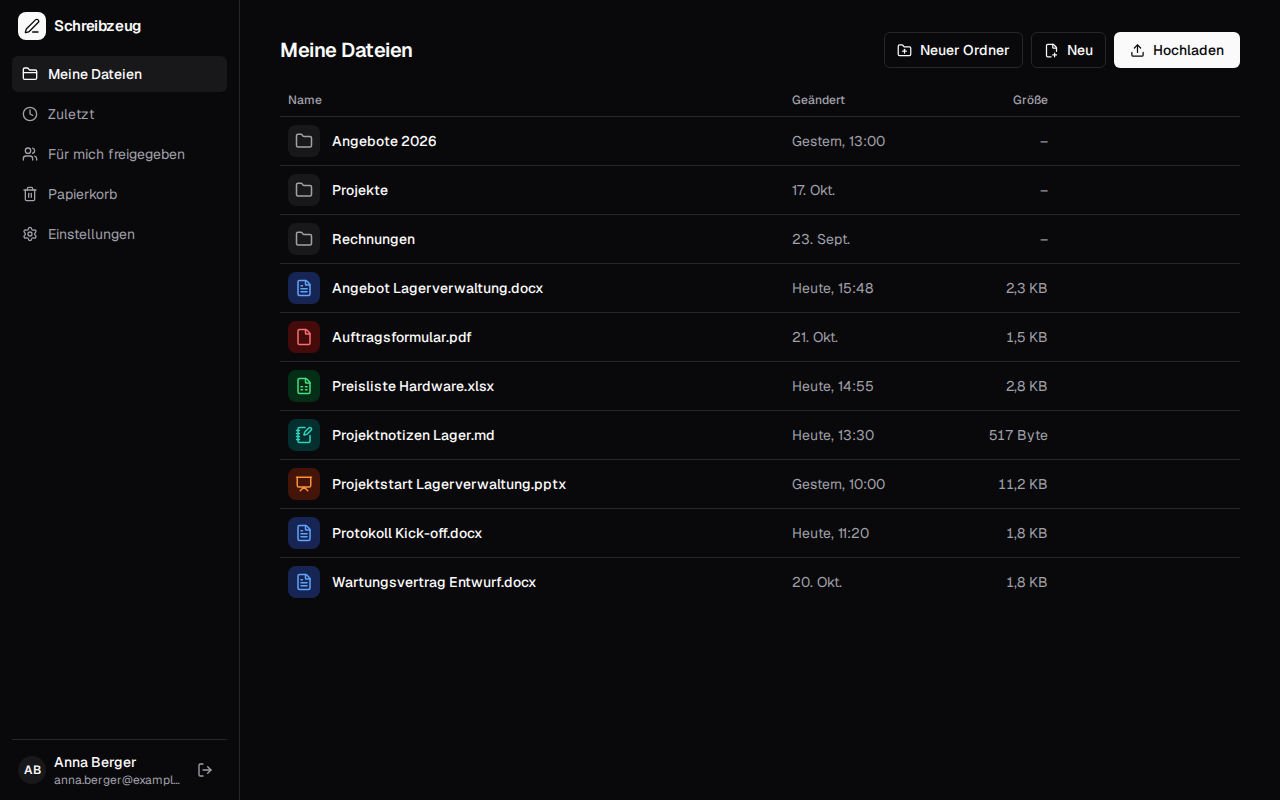
Task: Open Meine Dateien in the sidebar
Action: coord(119,74)
